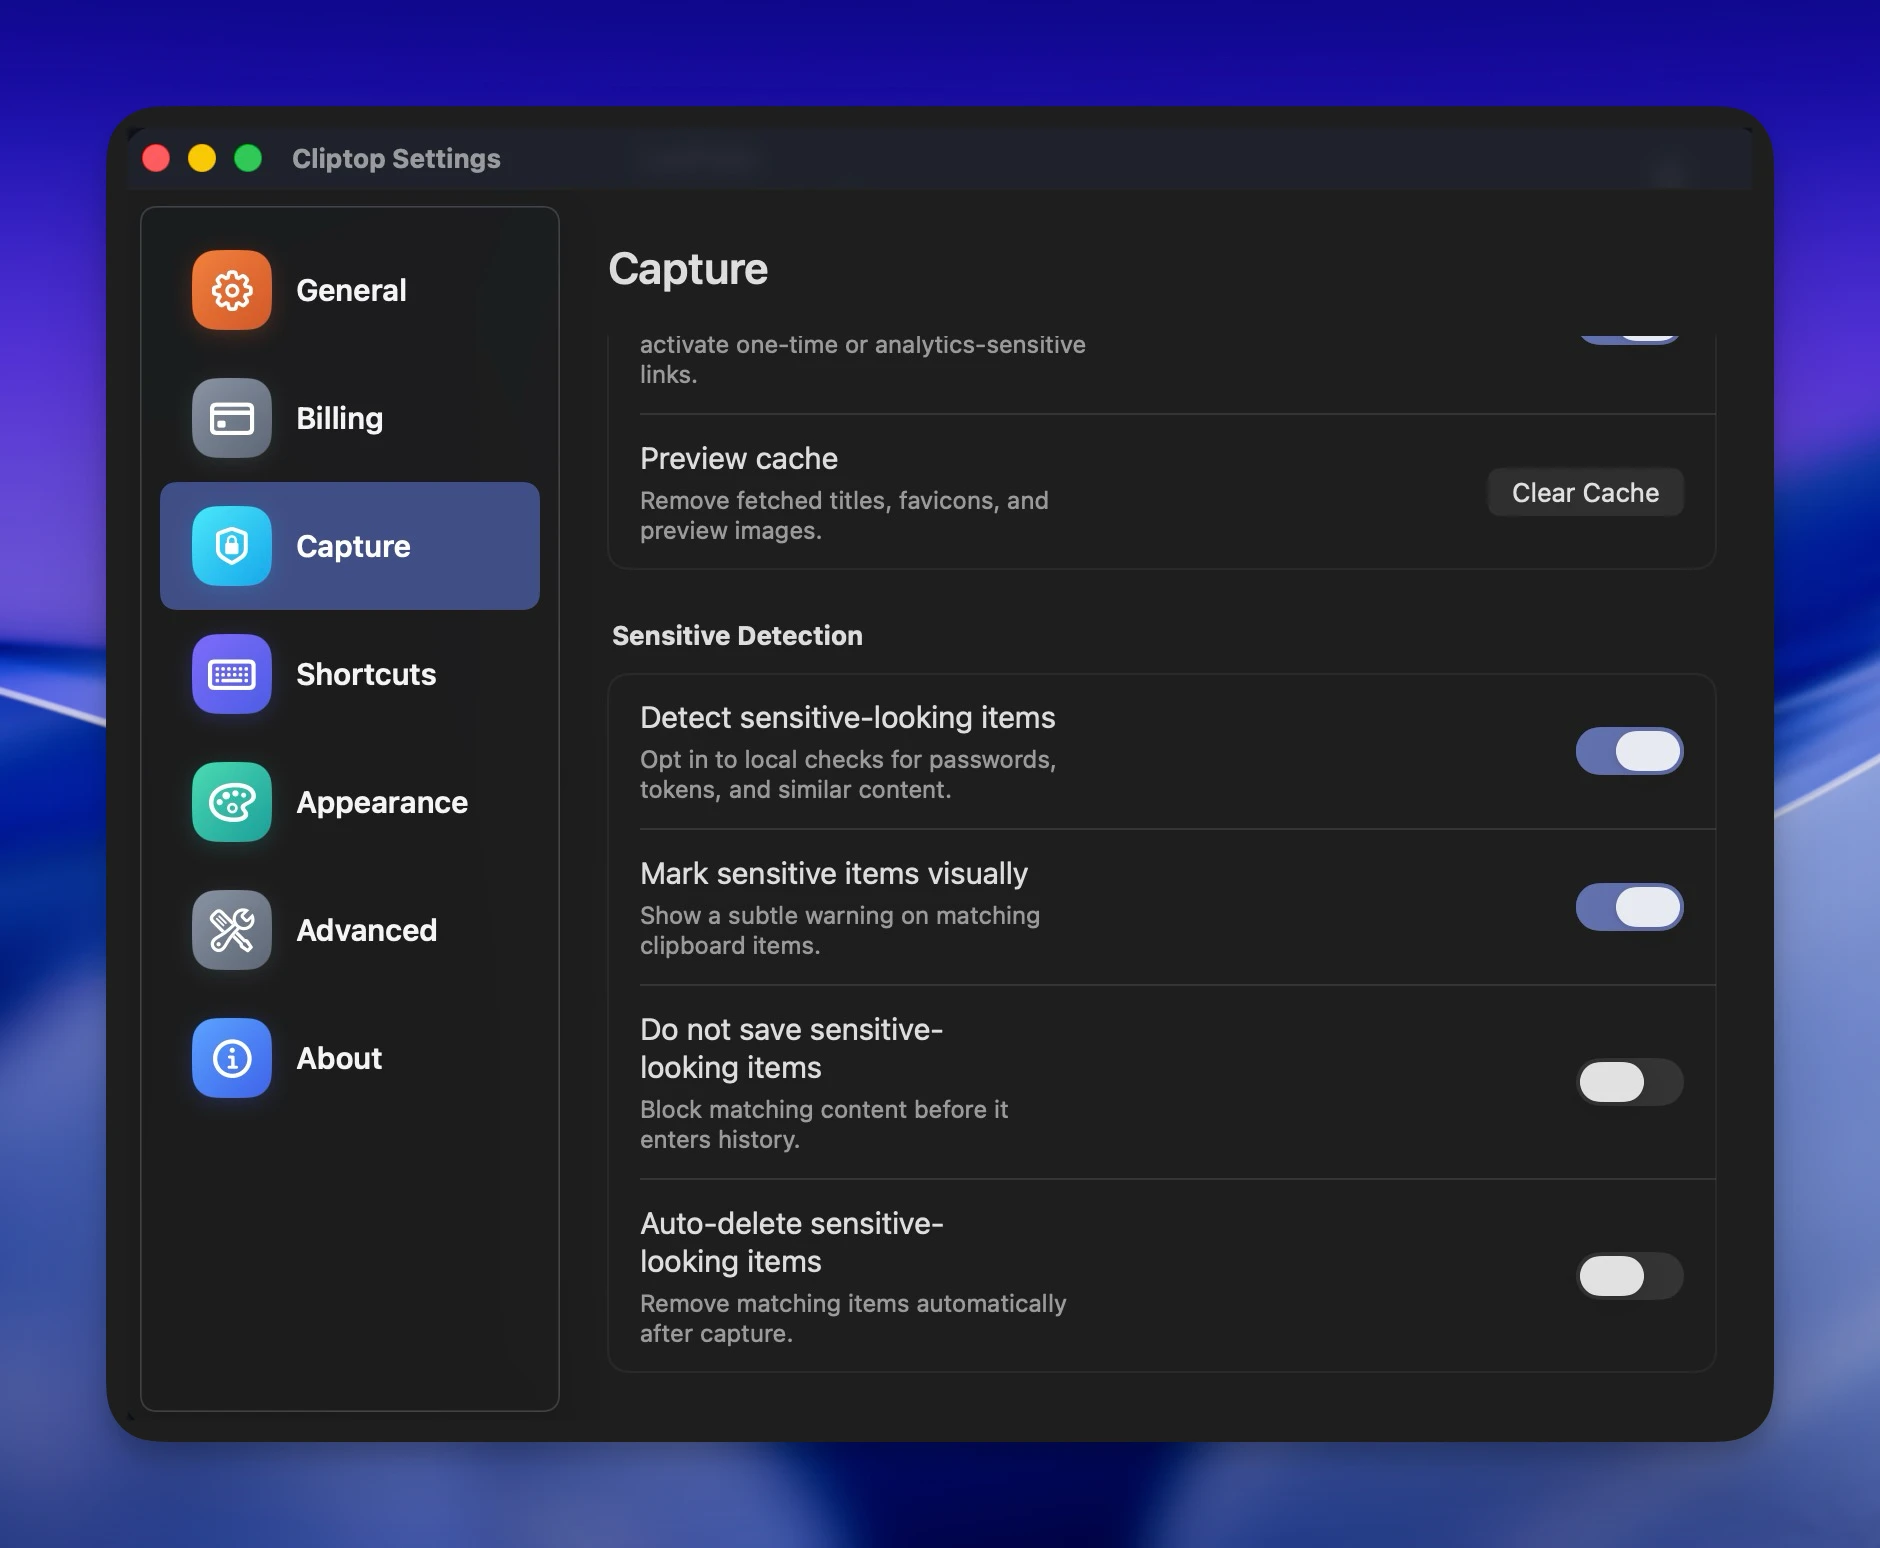1880x1548 pixels.
Task: Show the About tab label
Action: pos(339,1058)
